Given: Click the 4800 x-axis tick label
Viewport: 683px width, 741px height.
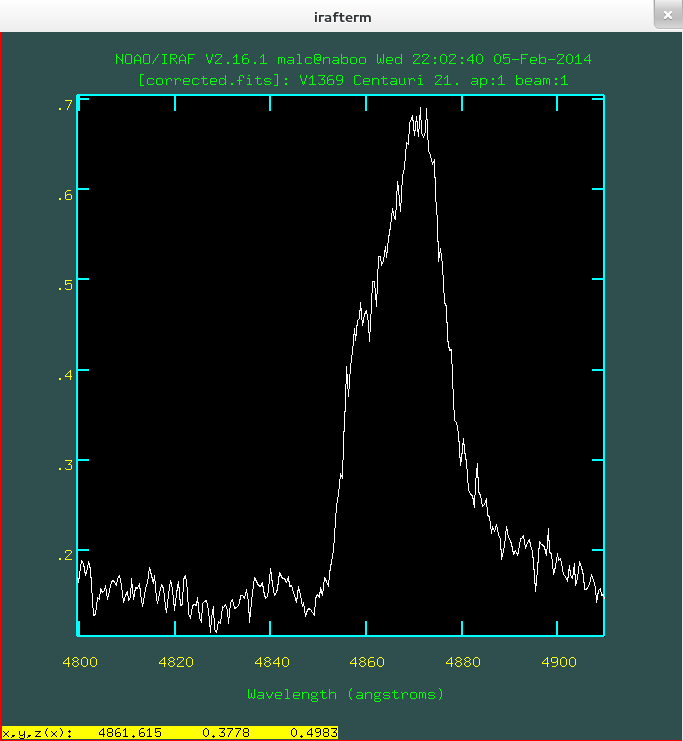Looking at the screenshot, I should tap(80, 662).
